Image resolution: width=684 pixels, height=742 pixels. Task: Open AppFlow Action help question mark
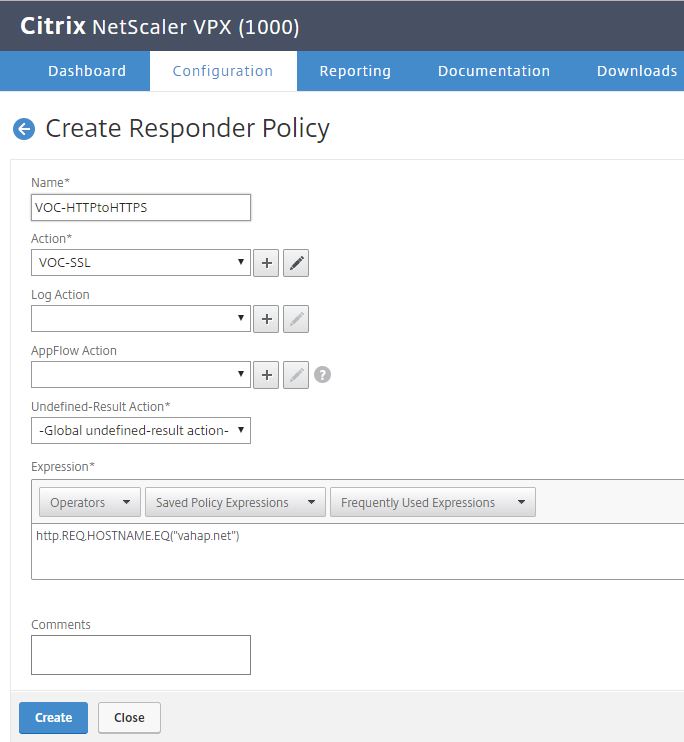pyautogui.click(x=322, y=375)
